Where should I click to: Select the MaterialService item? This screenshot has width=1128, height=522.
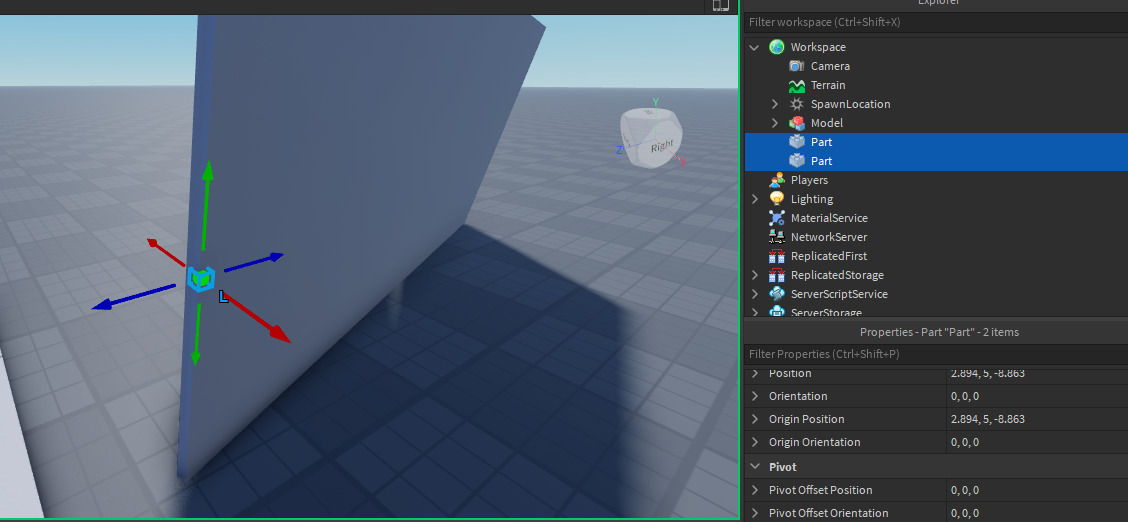(829, 218)
